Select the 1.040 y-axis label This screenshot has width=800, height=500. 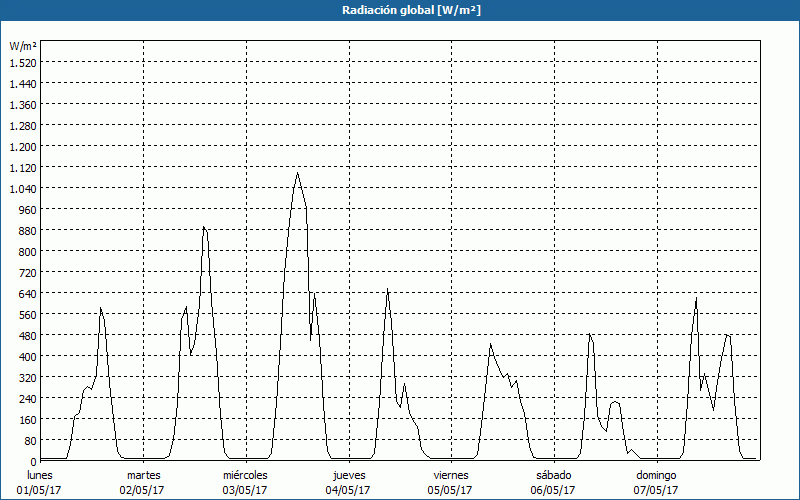pyautogui.click(x=22, y=188)
